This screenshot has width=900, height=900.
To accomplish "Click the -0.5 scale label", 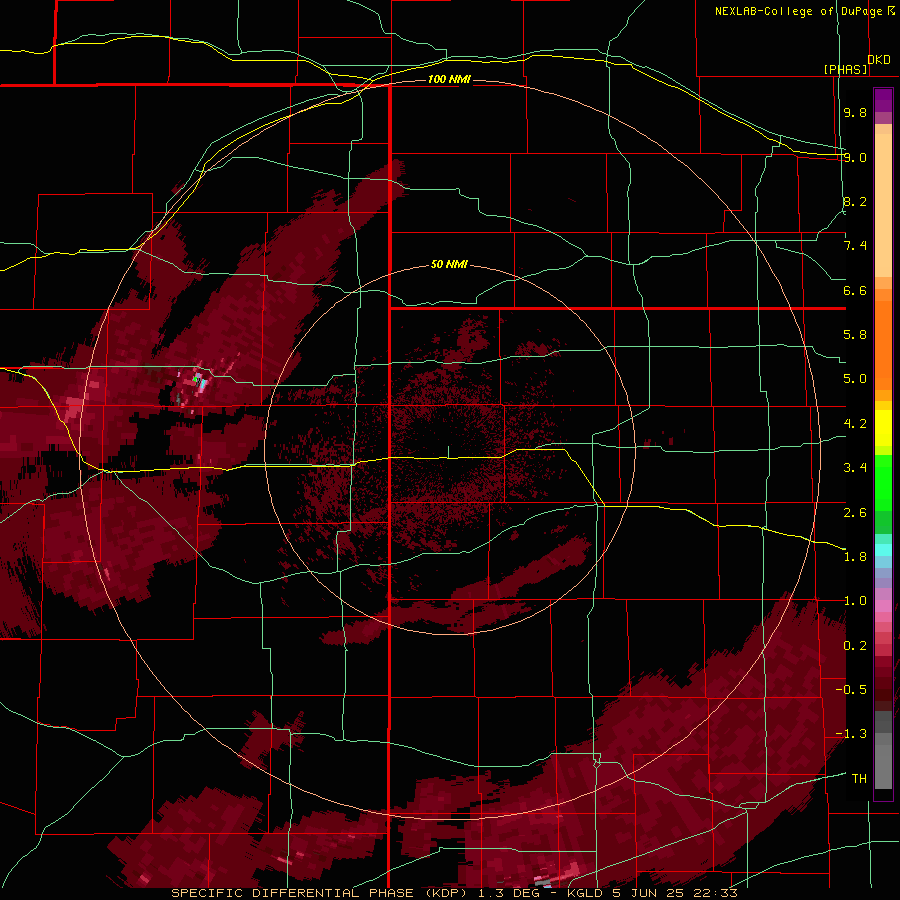I will 851,690.
